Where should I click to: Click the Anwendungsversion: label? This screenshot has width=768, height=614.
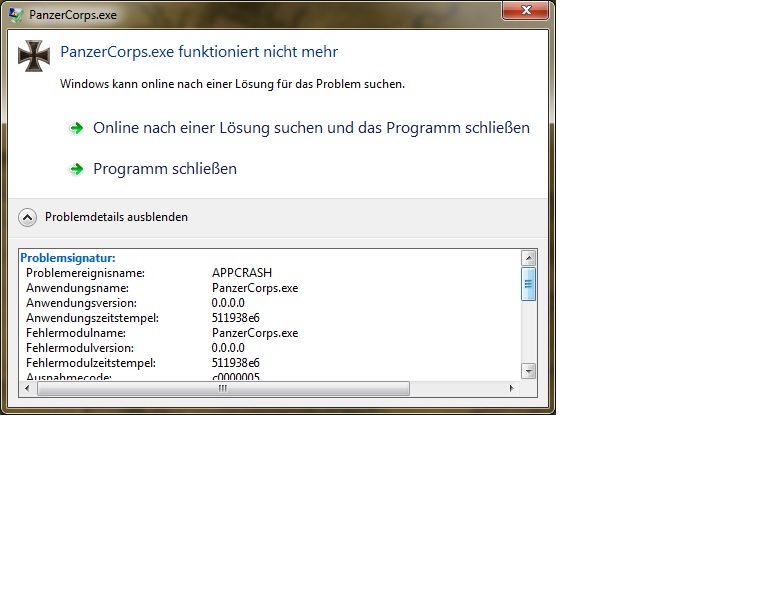point(81,303)
